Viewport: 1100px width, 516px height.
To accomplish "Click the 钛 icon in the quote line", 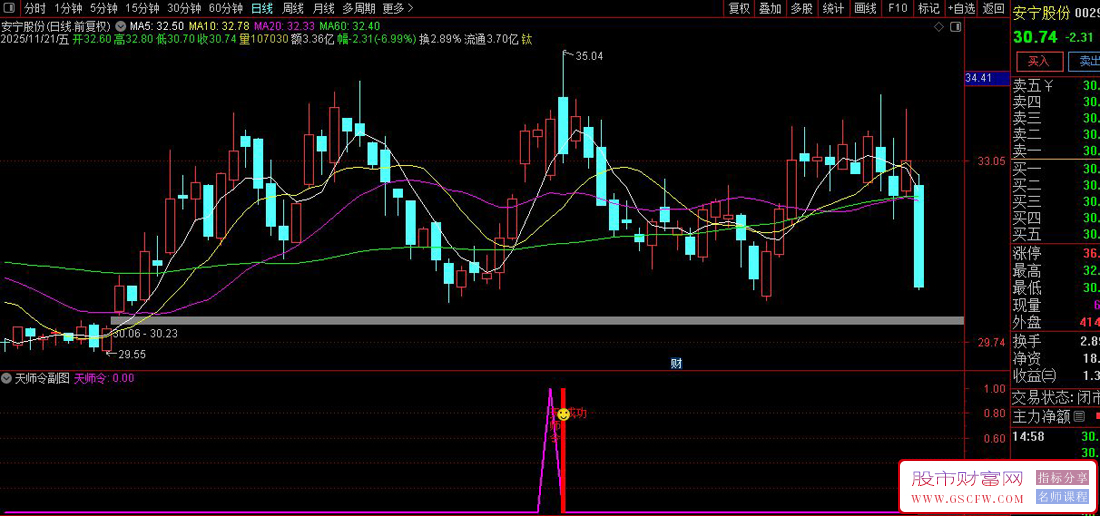I will coord(526,40).
